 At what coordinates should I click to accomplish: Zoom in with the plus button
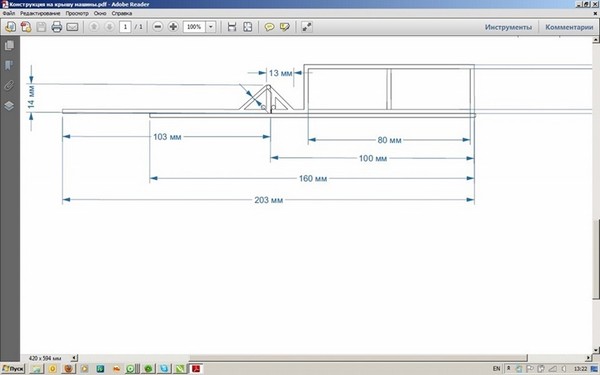tap(173, 27)
